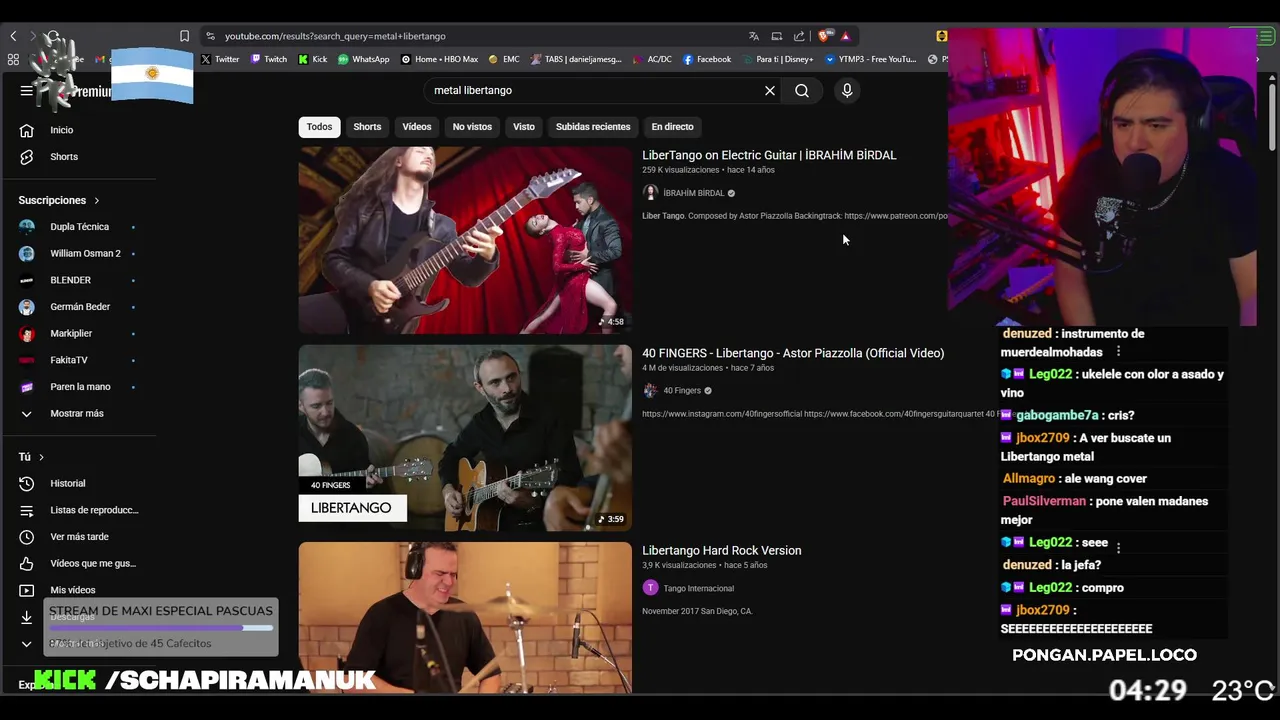The height and width of the screenshot is (720, 1280).
Task: Select the 'Subidas recientes' filter chip
Action: (593, 127)
